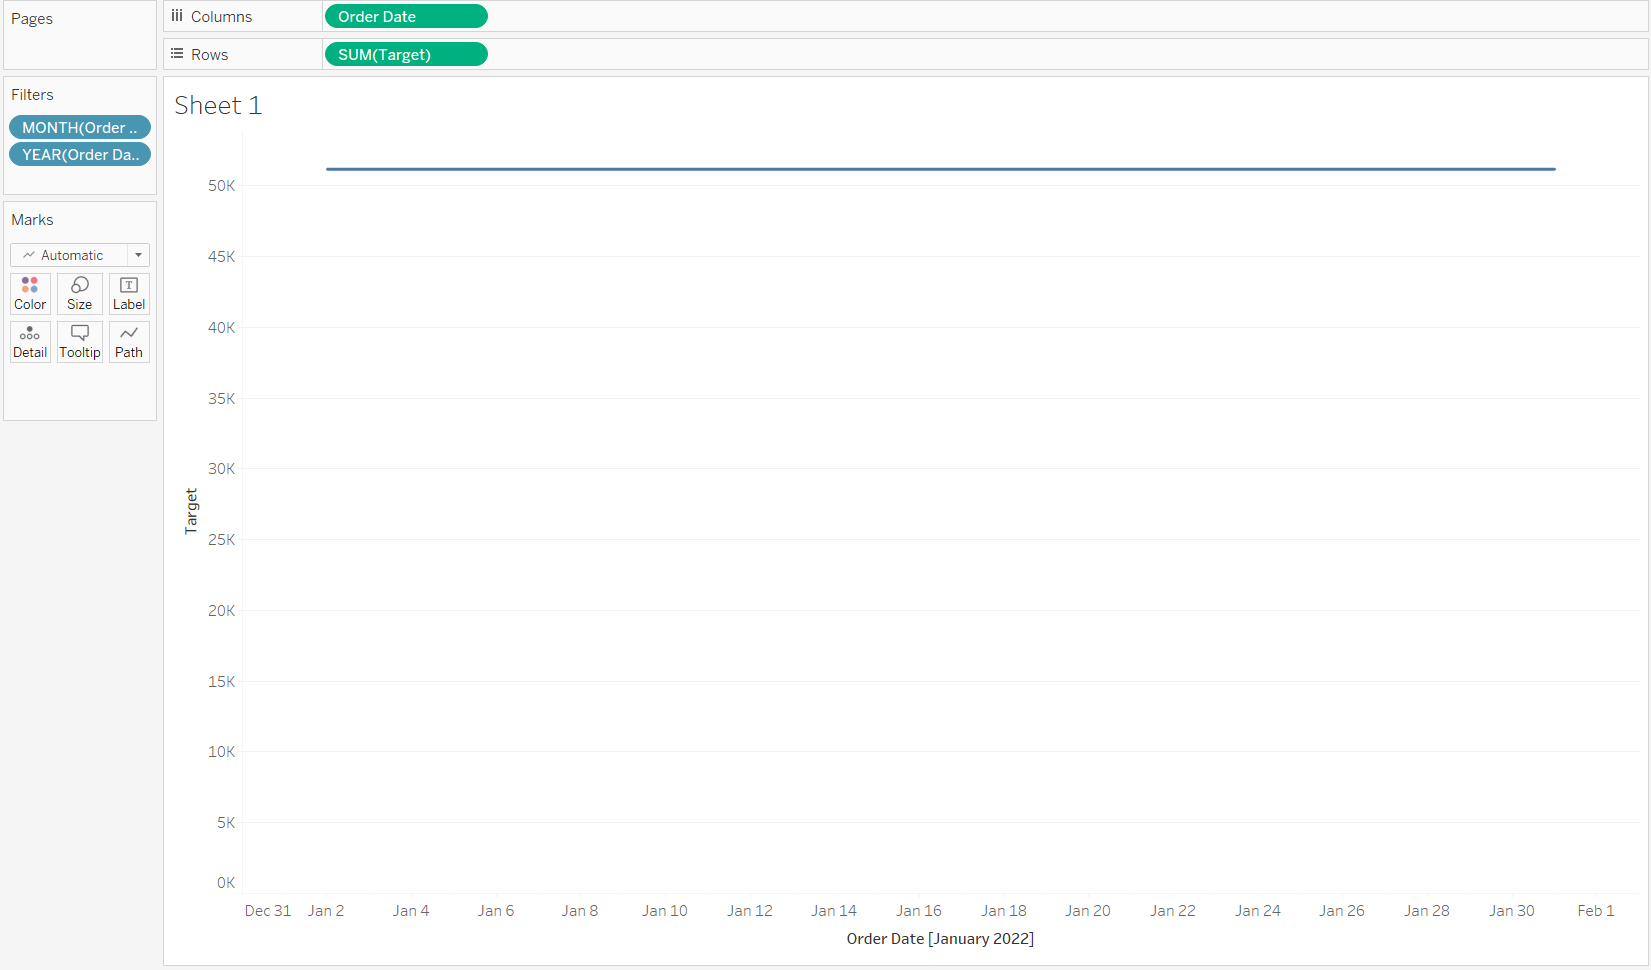
Task: Click the Feb 1 date label
Action: (1596, 910)
